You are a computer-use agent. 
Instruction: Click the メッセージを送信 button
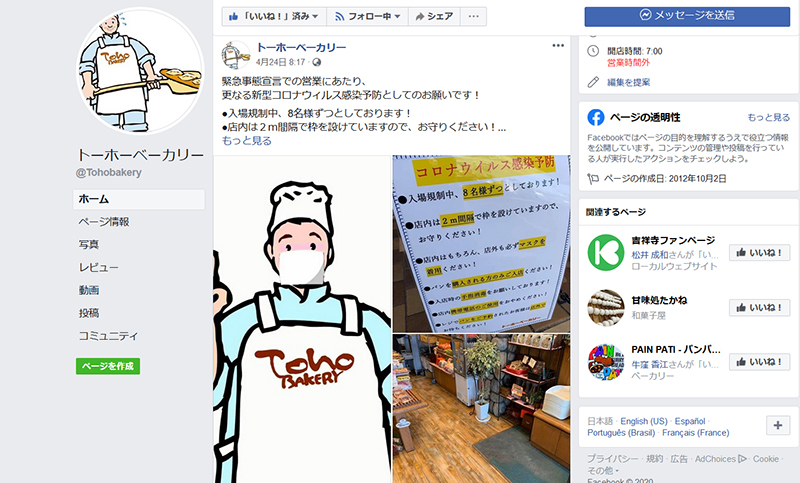click(x=687, y=16)
